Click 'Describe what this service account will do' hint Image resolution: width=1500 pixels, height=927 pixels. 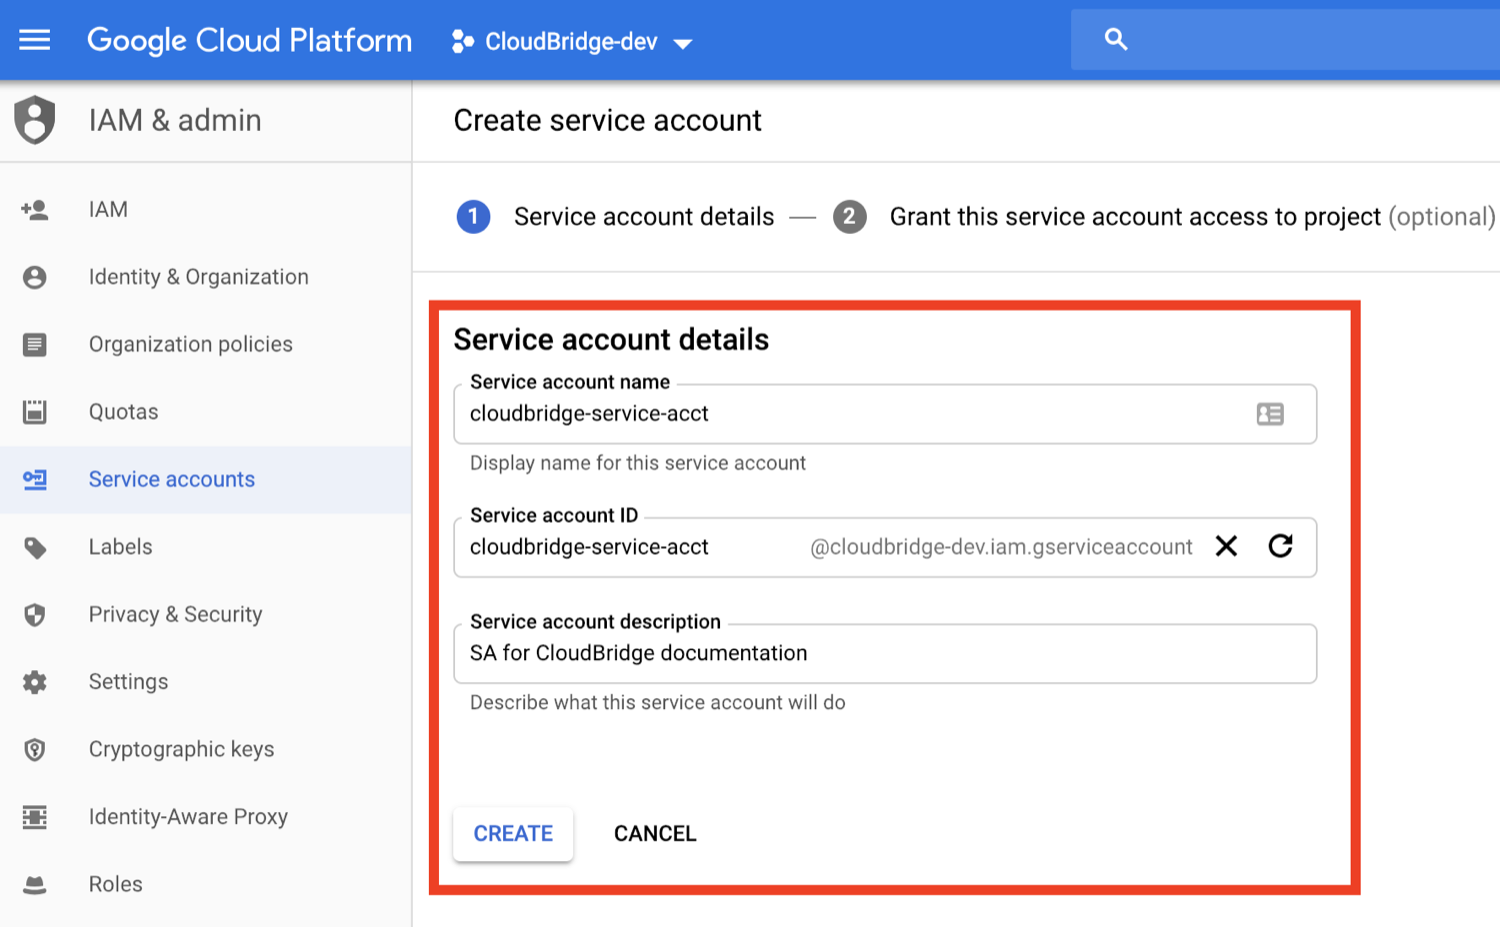click(x=658, y=703)
